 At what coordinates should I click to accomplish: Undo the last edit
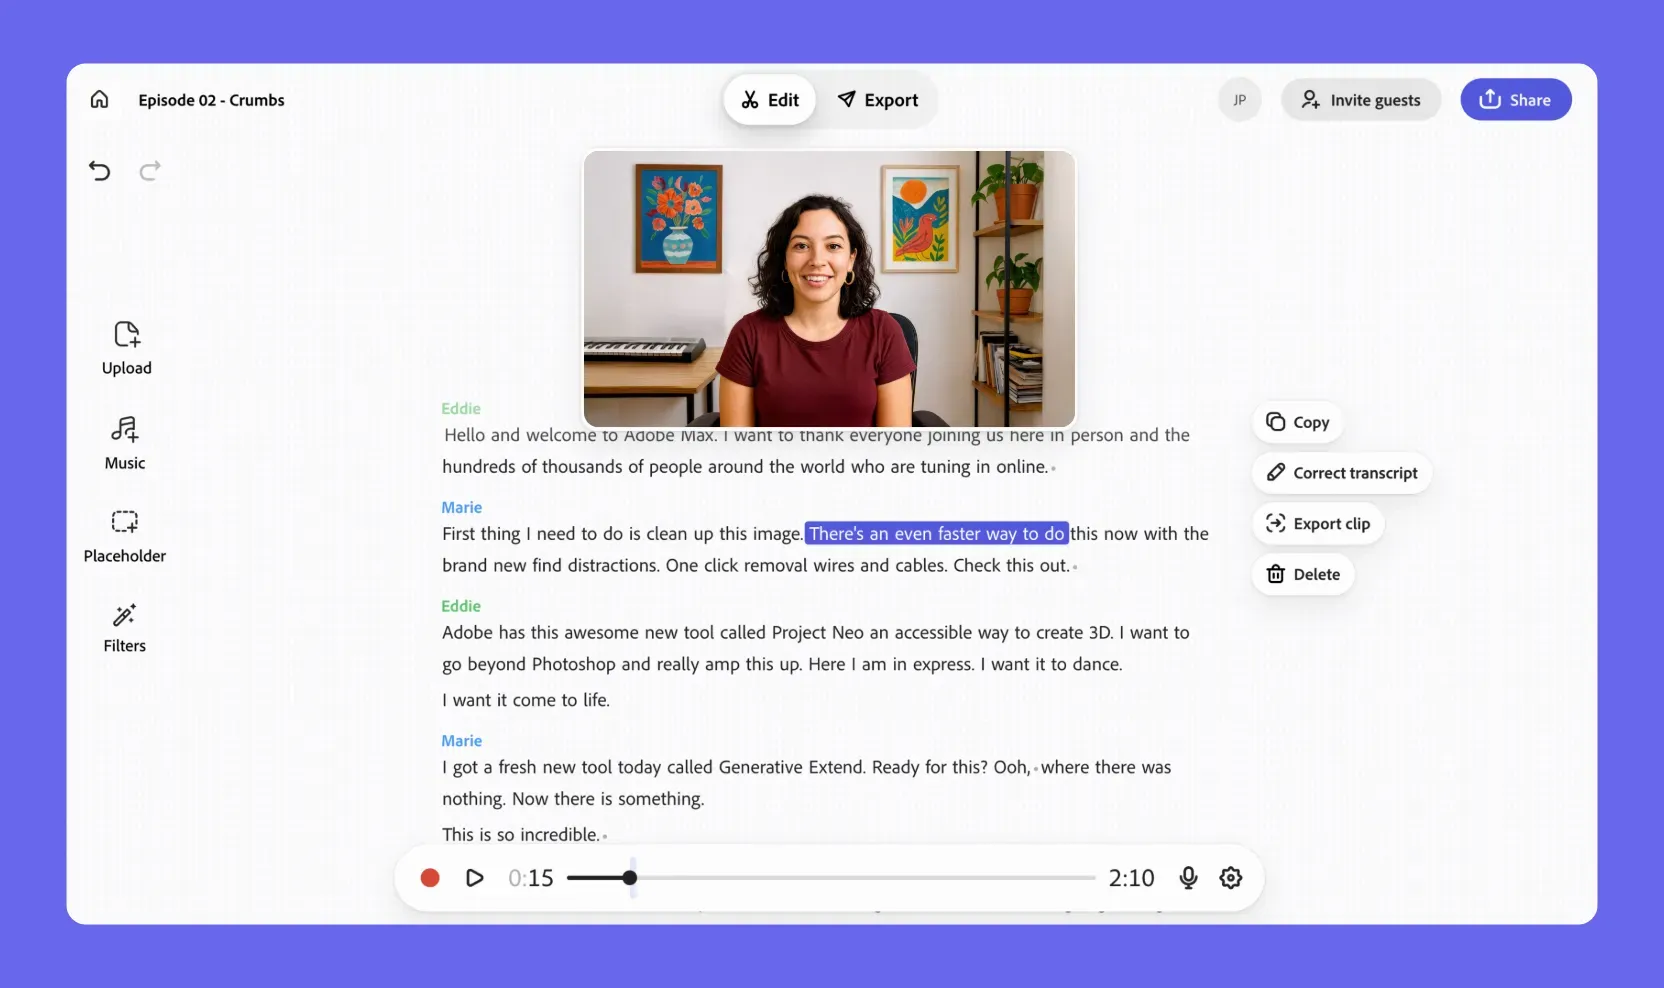point(99,171)
